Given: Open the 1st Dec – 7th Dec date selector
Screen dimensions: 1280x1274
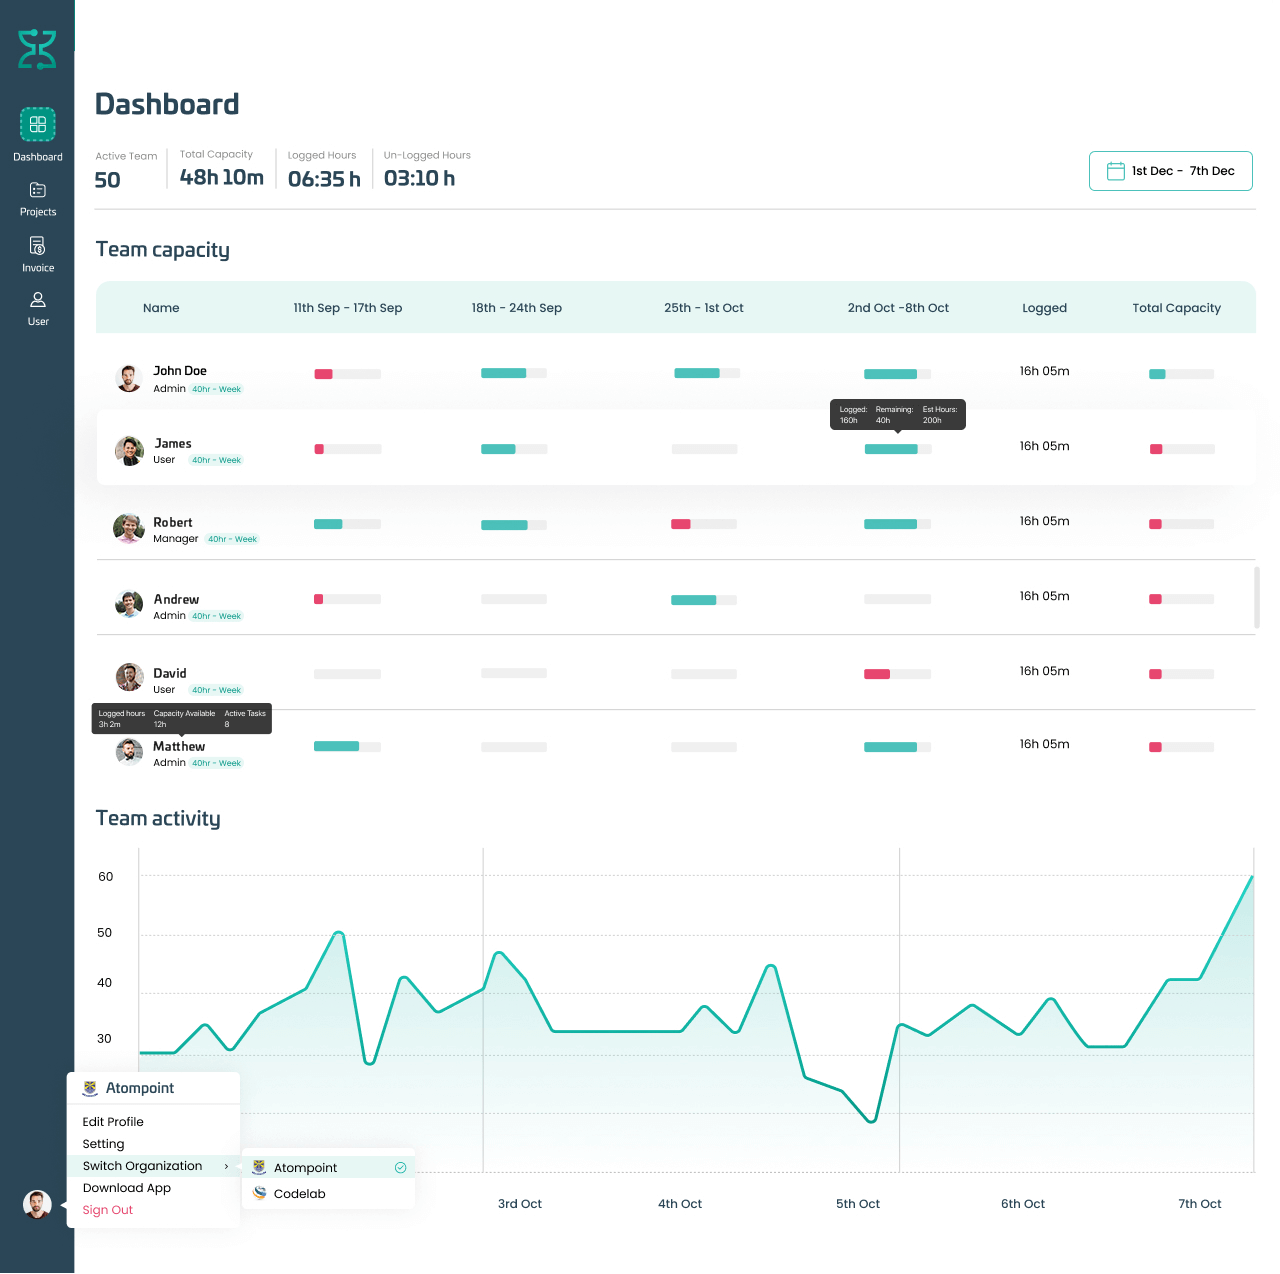Looking at the screenshot, I should point(1170,171).
